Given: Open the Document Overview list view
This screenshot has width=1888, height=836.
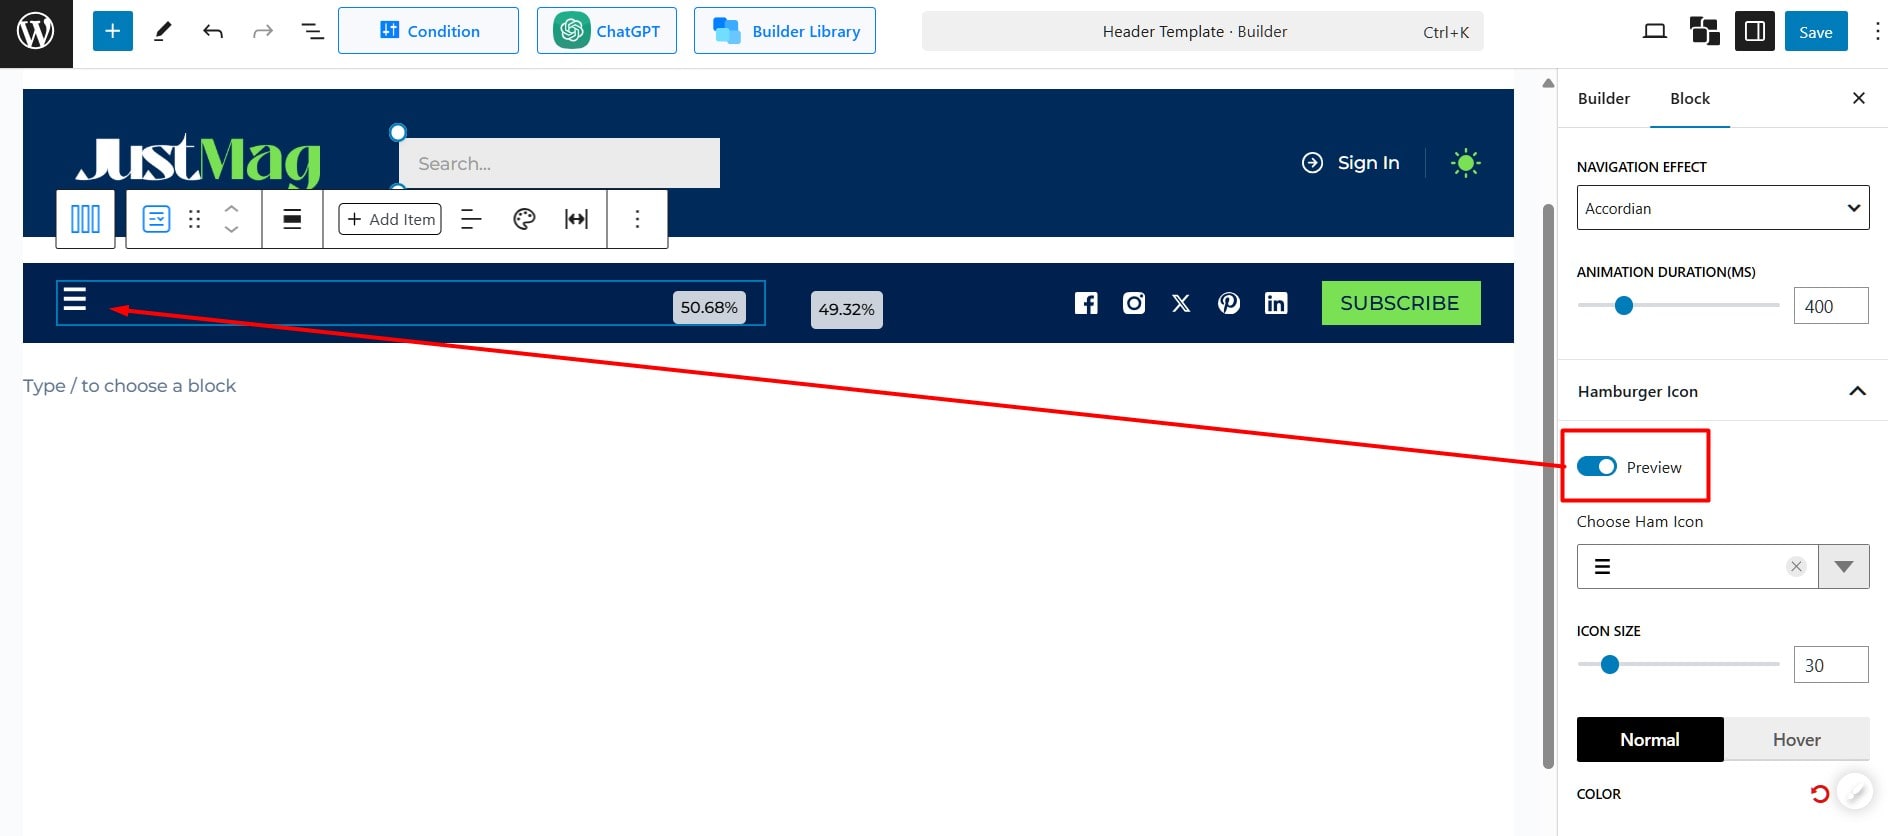Looking at the screenshot, I should [312, 31].
